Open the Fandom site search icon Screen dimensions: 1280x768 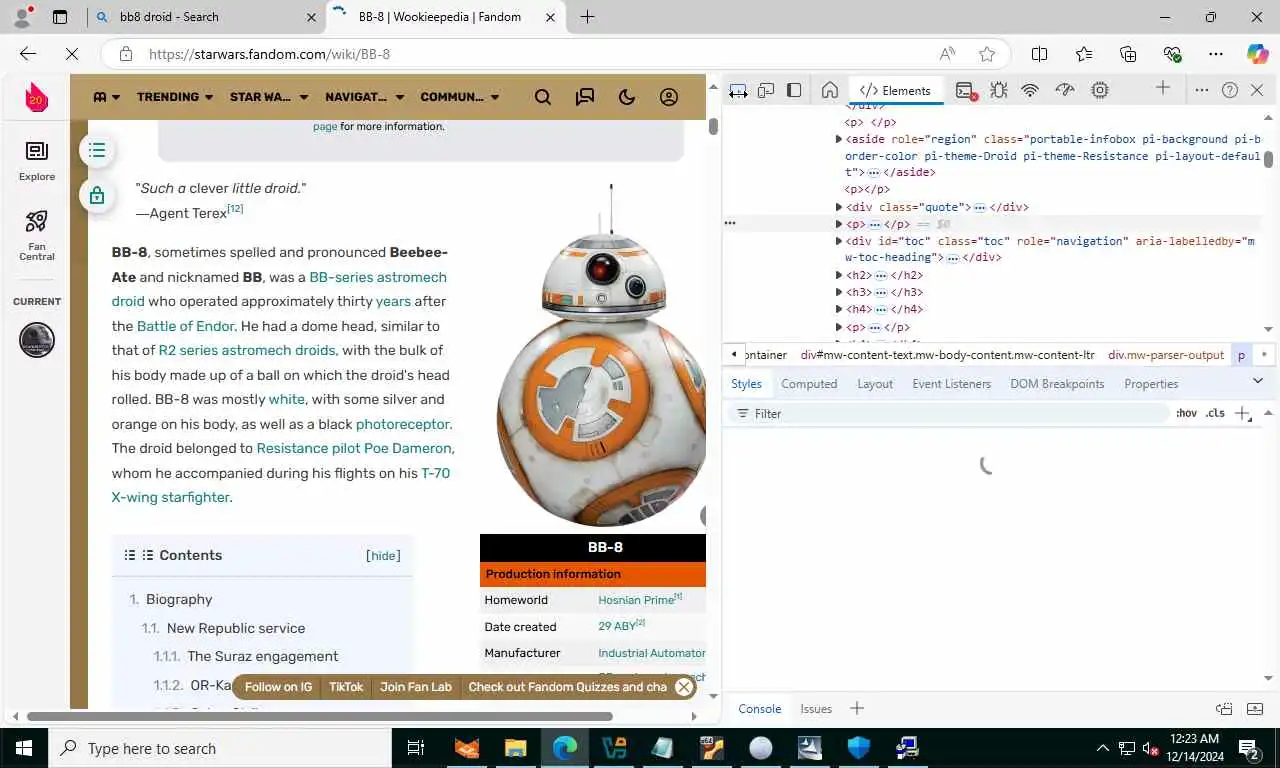click(543, 97)
